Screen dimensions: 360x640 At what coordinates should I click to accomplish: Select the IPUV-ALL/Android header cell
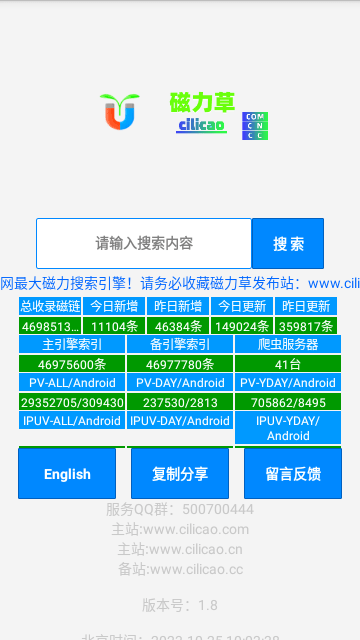(72, 420)
